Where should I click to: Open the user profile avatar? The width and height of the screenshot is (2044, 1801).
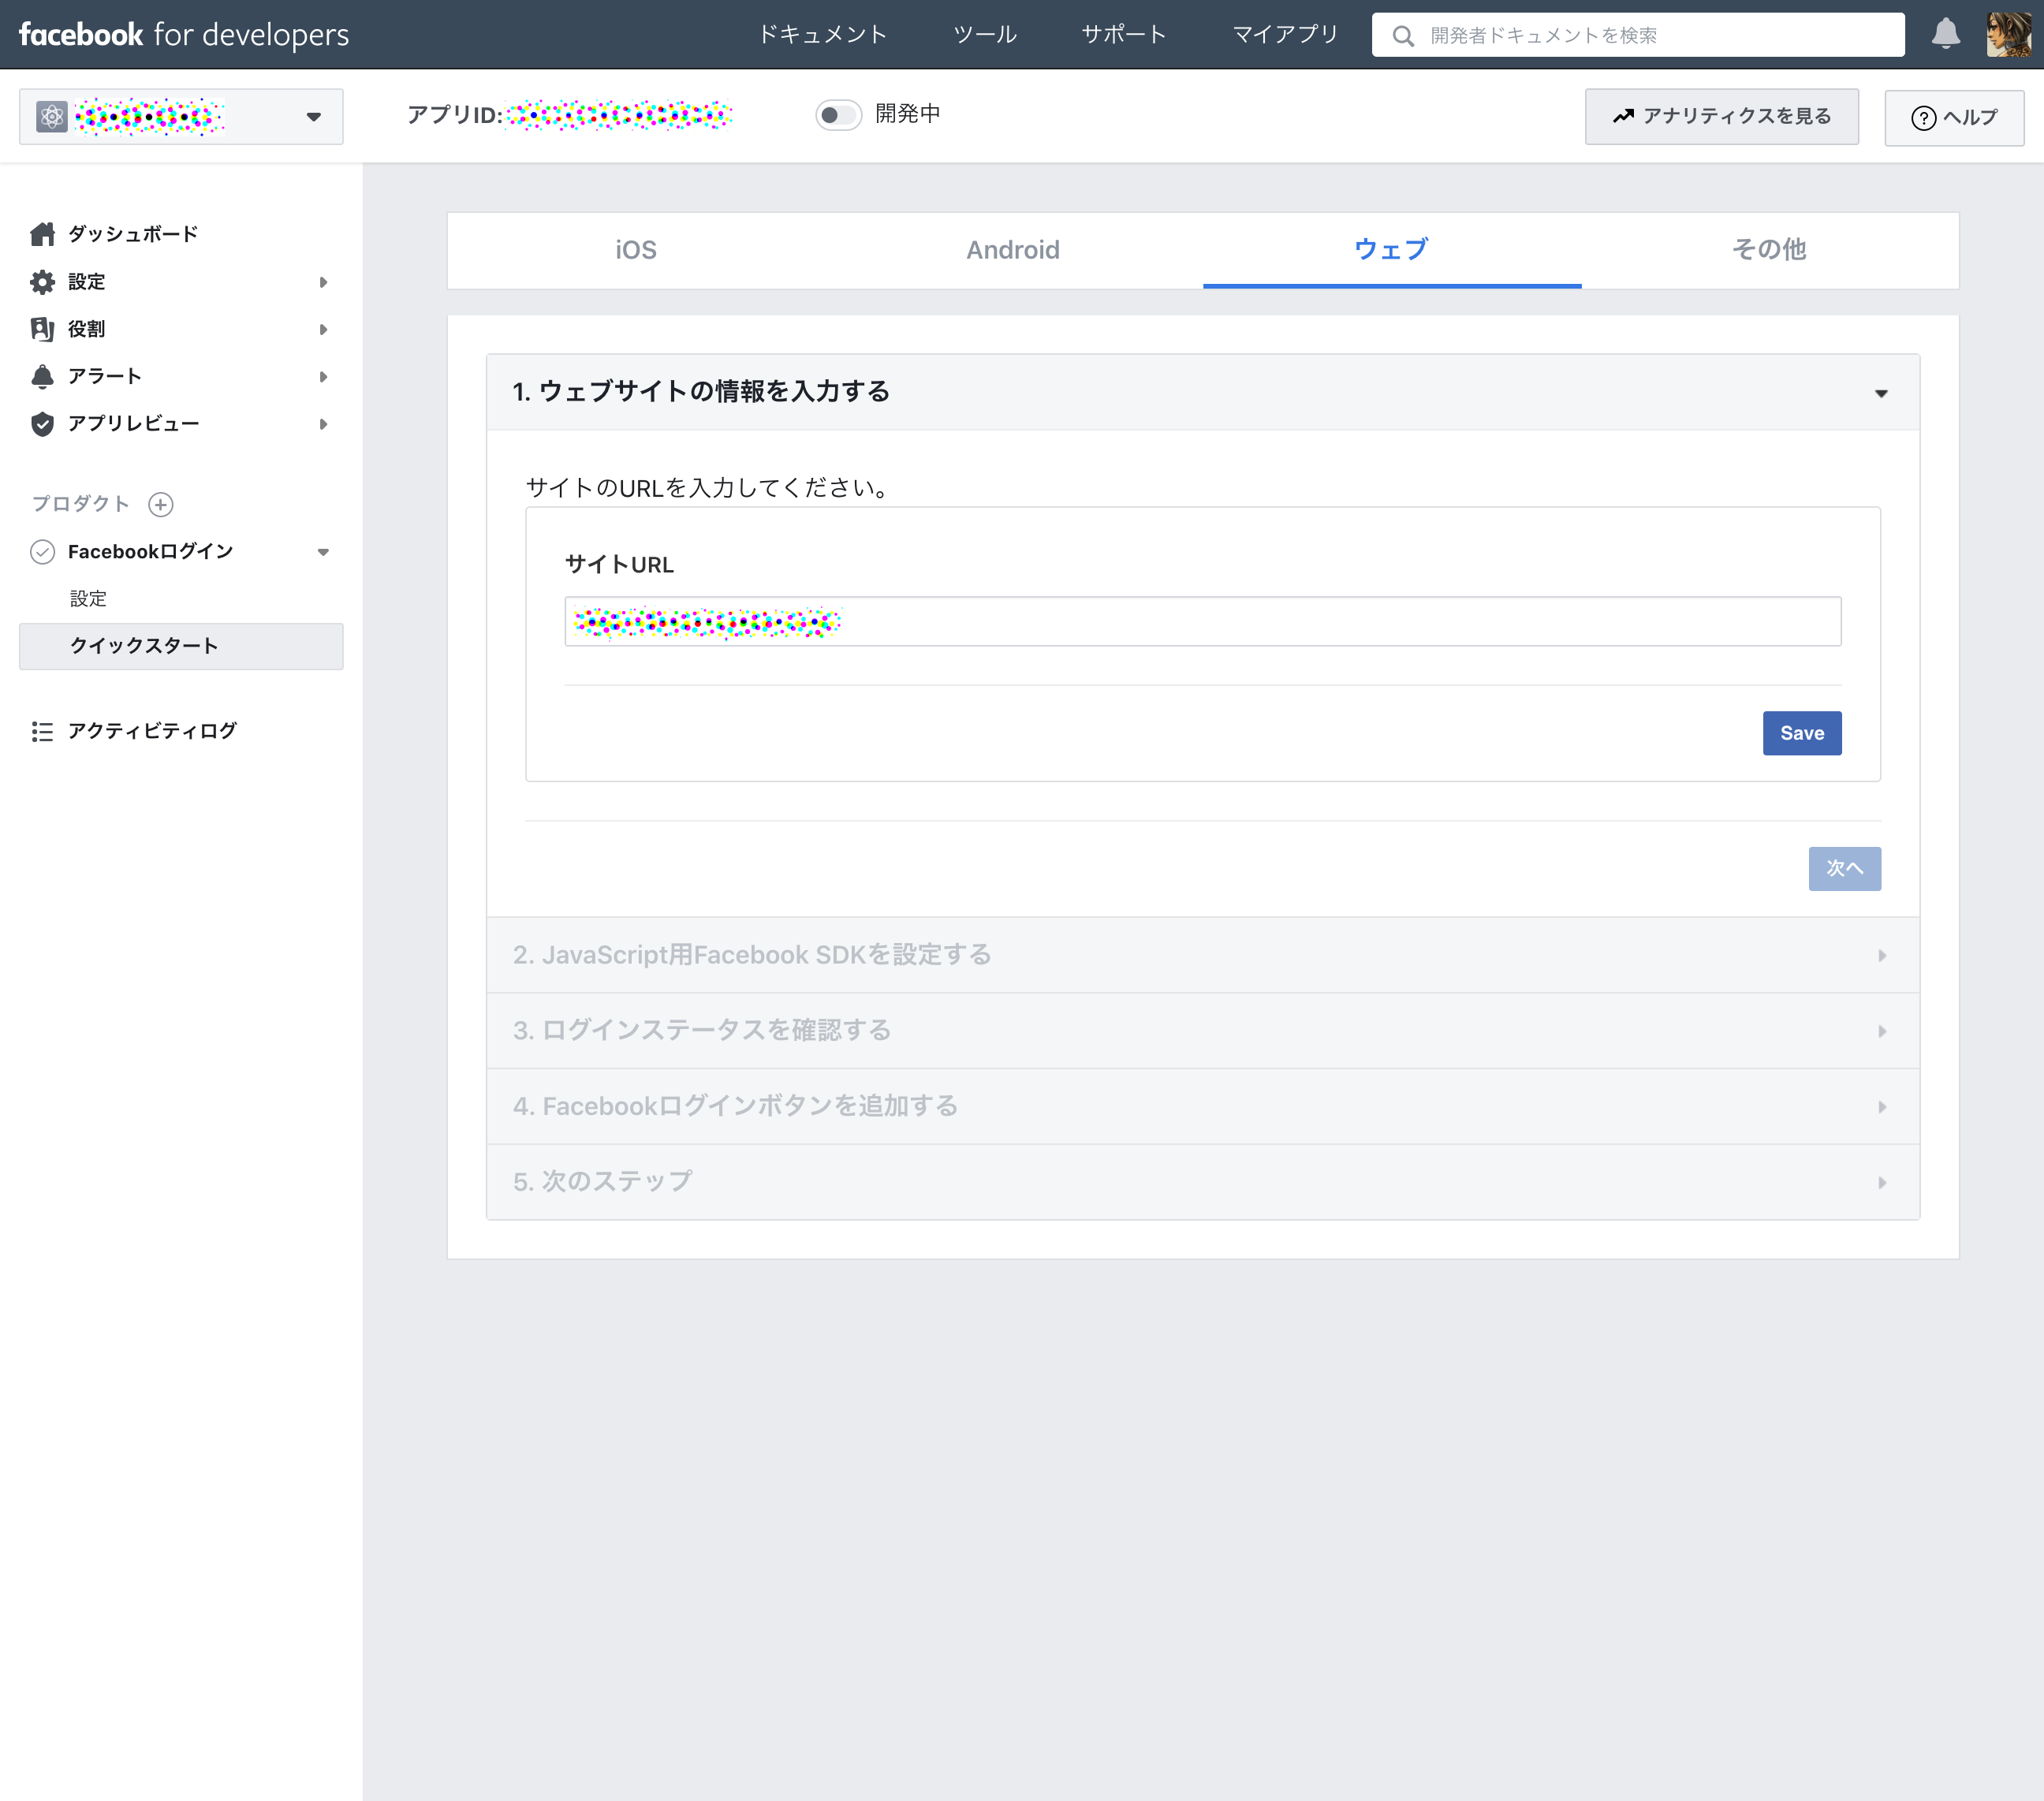[2008, 34]
